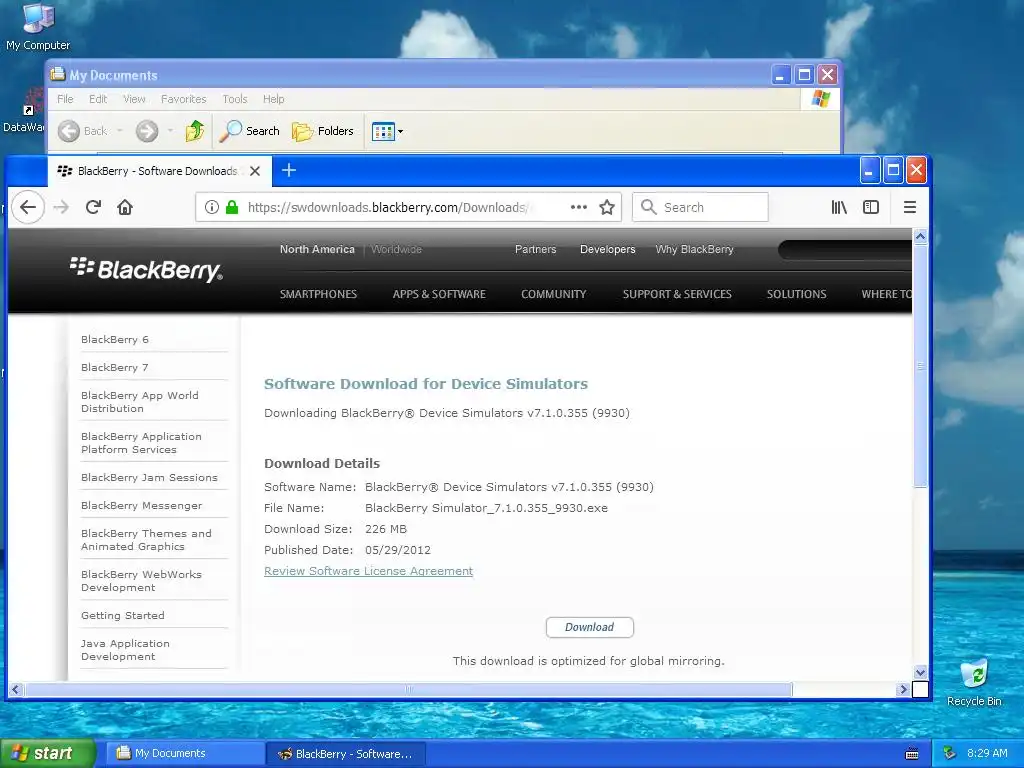Open Why BlackBerry link

[694, 249]
